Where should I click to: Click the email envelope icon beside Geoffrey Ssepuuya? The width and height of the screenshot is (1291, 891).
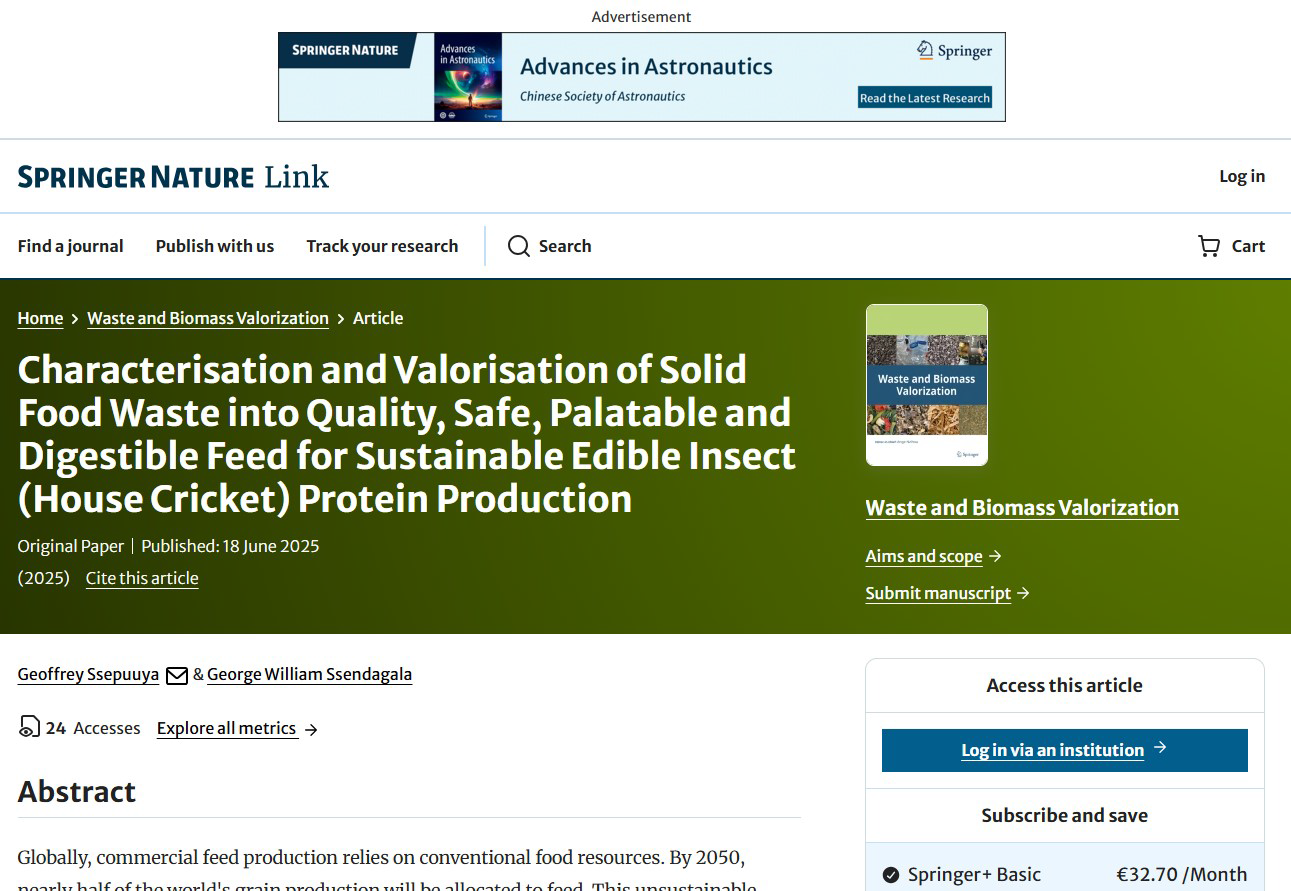(177, 675)
